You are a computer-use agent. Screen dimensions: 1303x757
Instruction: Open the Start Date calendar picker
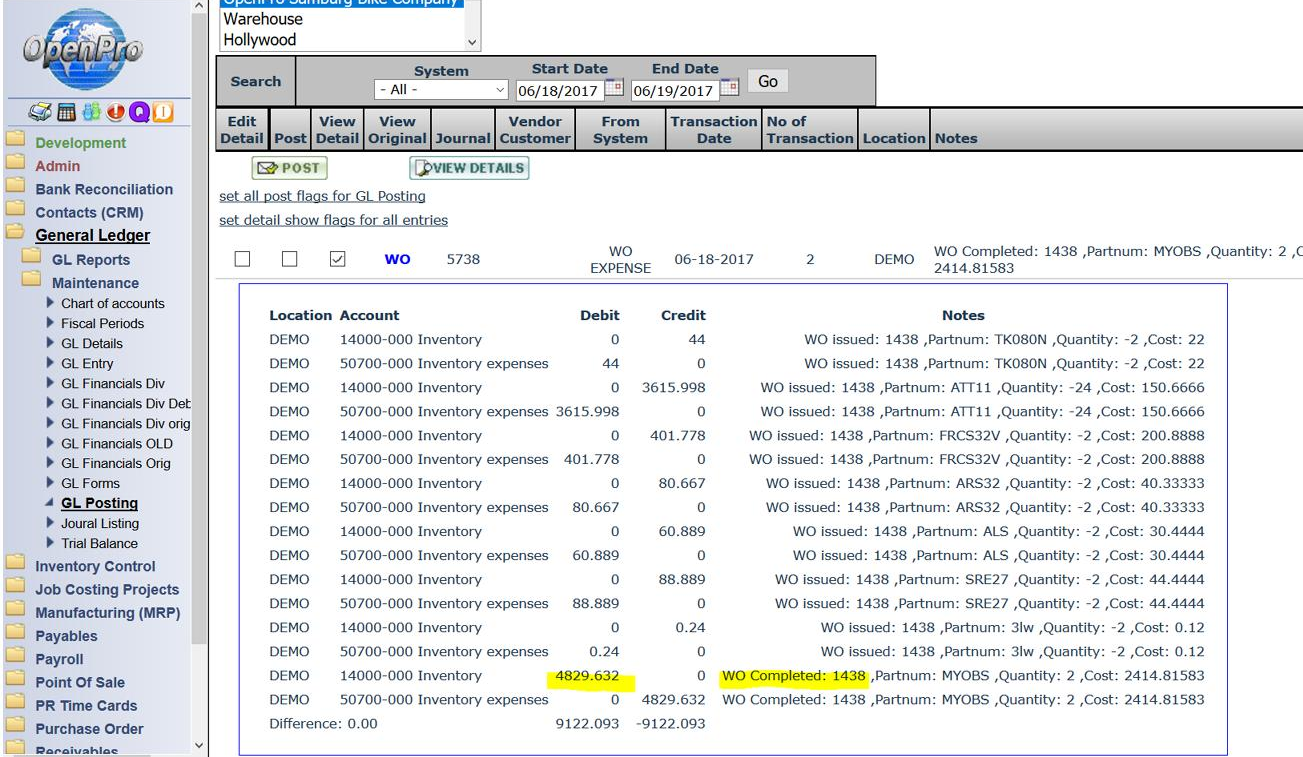pyautogui.click(x=615, y=88)
